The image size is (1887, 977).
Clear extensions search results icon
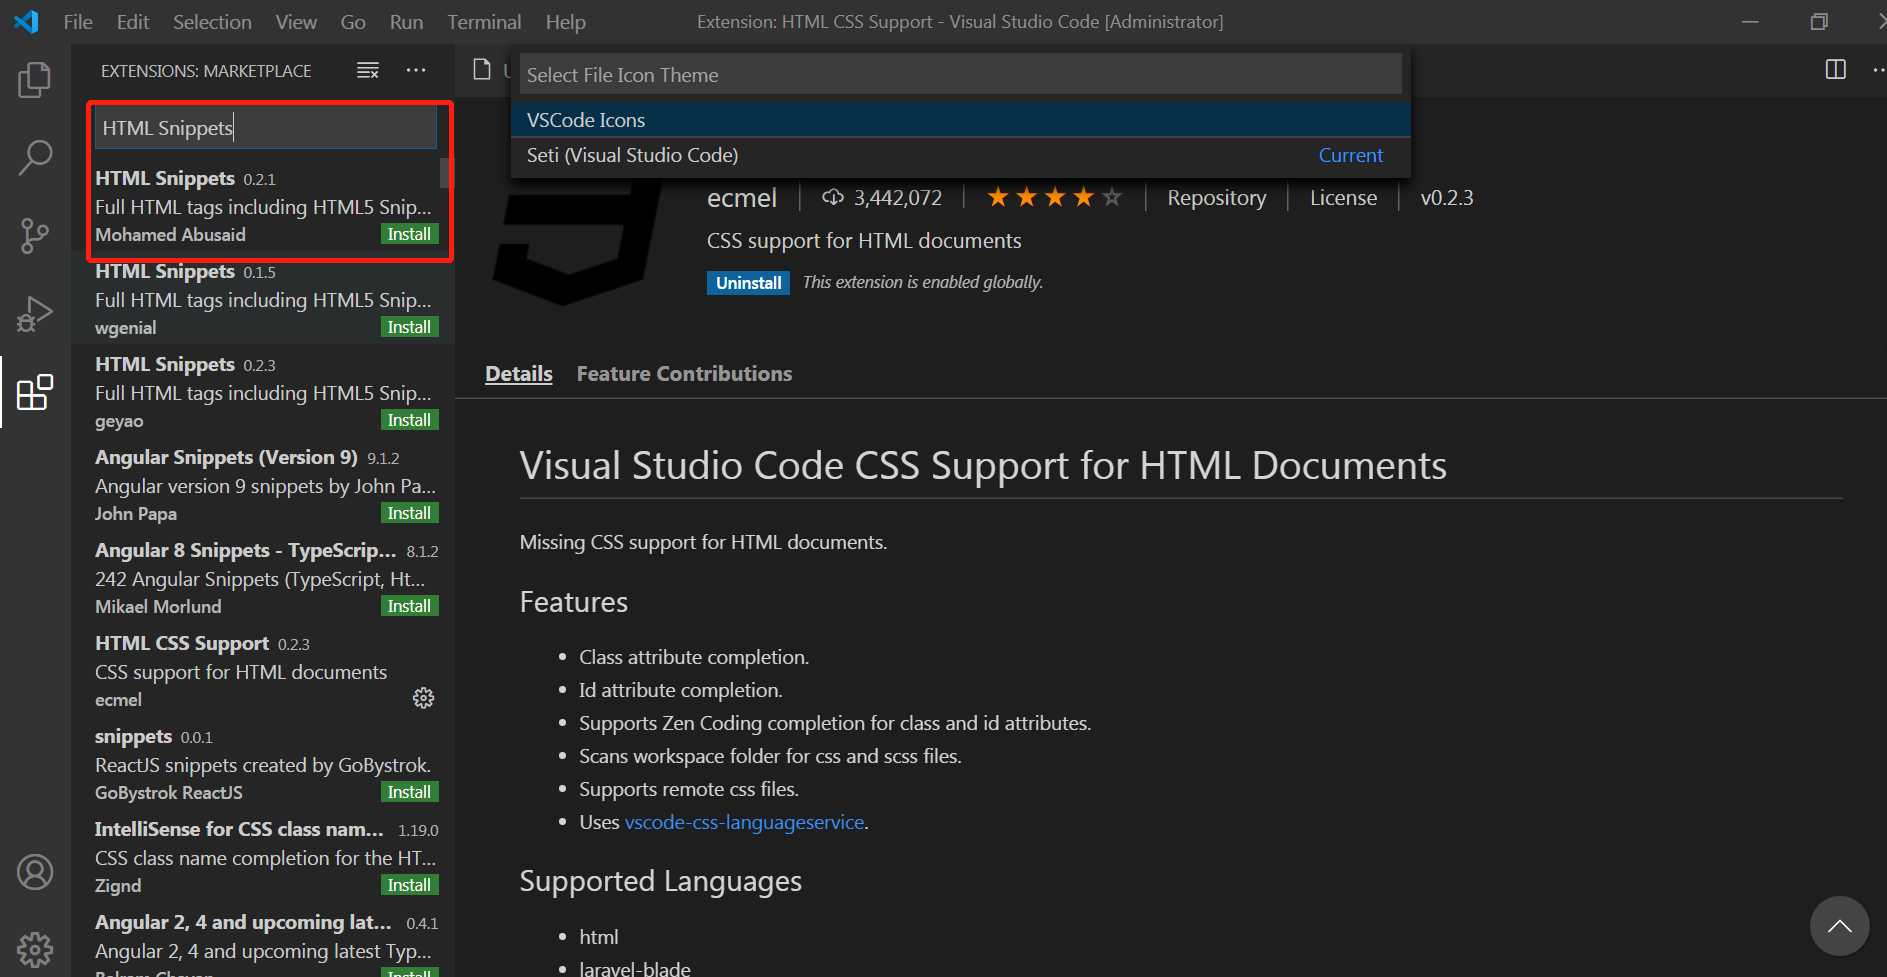point(368,70)
